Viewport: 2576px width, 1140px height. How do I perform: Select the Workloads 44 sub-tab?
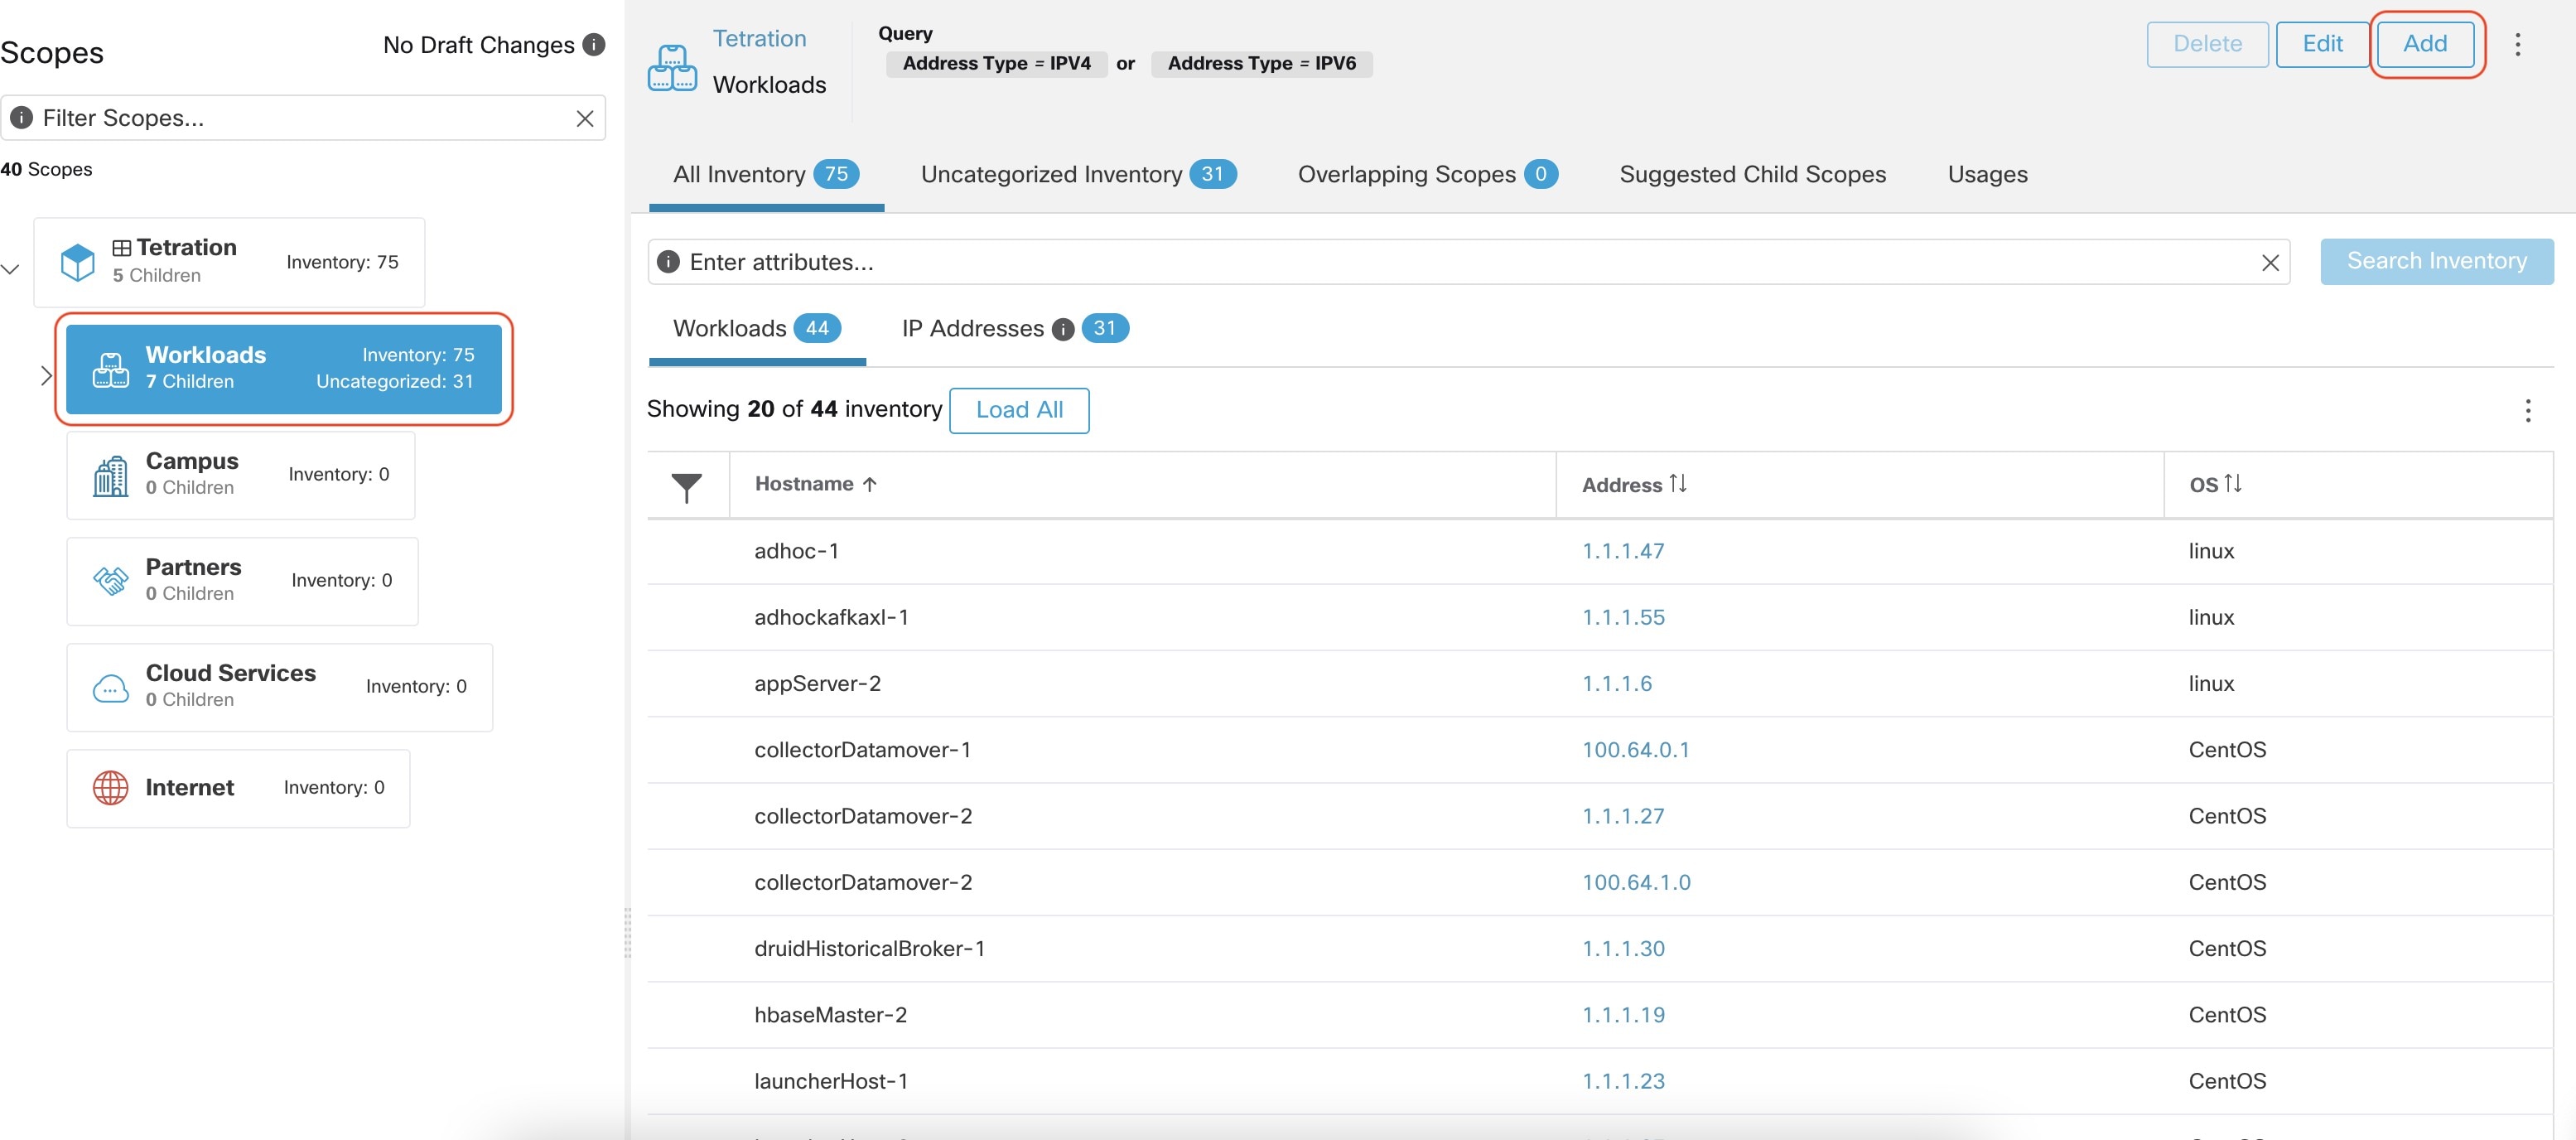(756, 329)
